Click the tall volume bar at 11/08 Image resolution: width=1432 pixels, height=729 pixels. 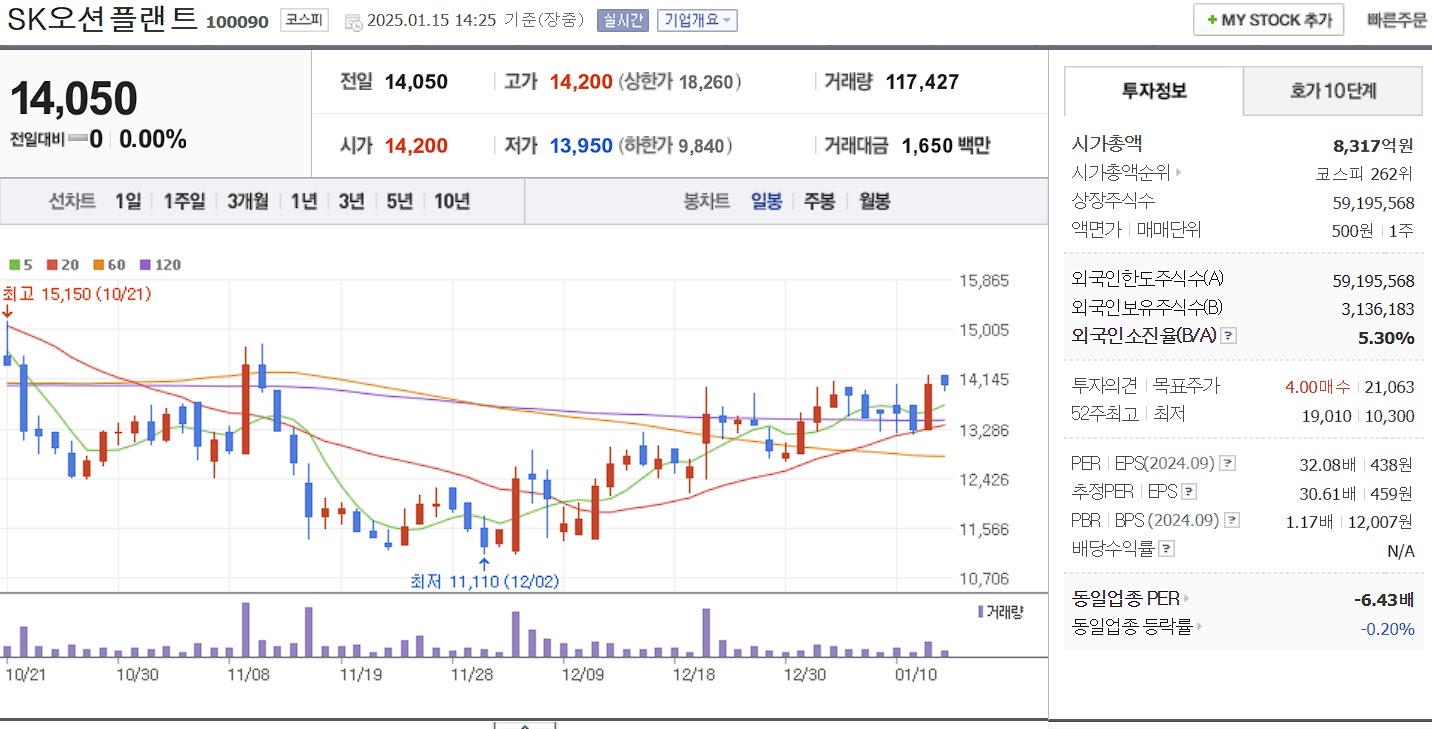coord(245,629)
